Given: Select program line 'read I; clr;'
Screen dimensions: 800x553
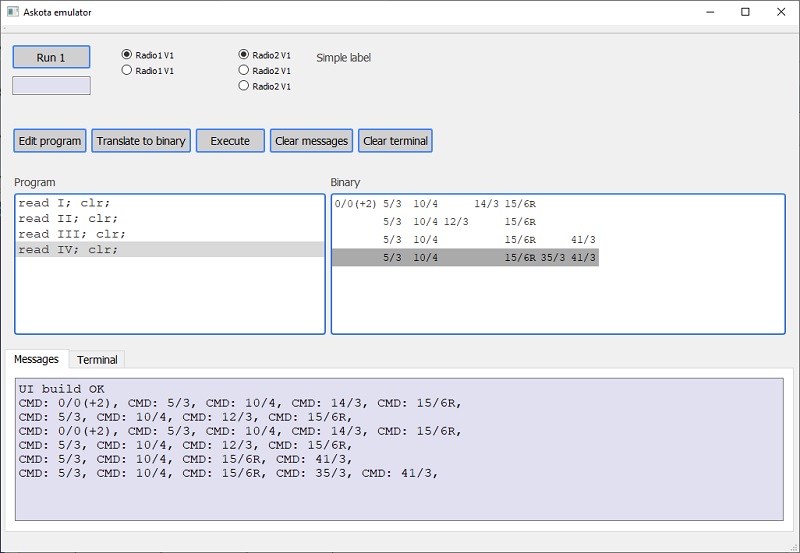Looking at the screenshot, I should pos(170,203).
